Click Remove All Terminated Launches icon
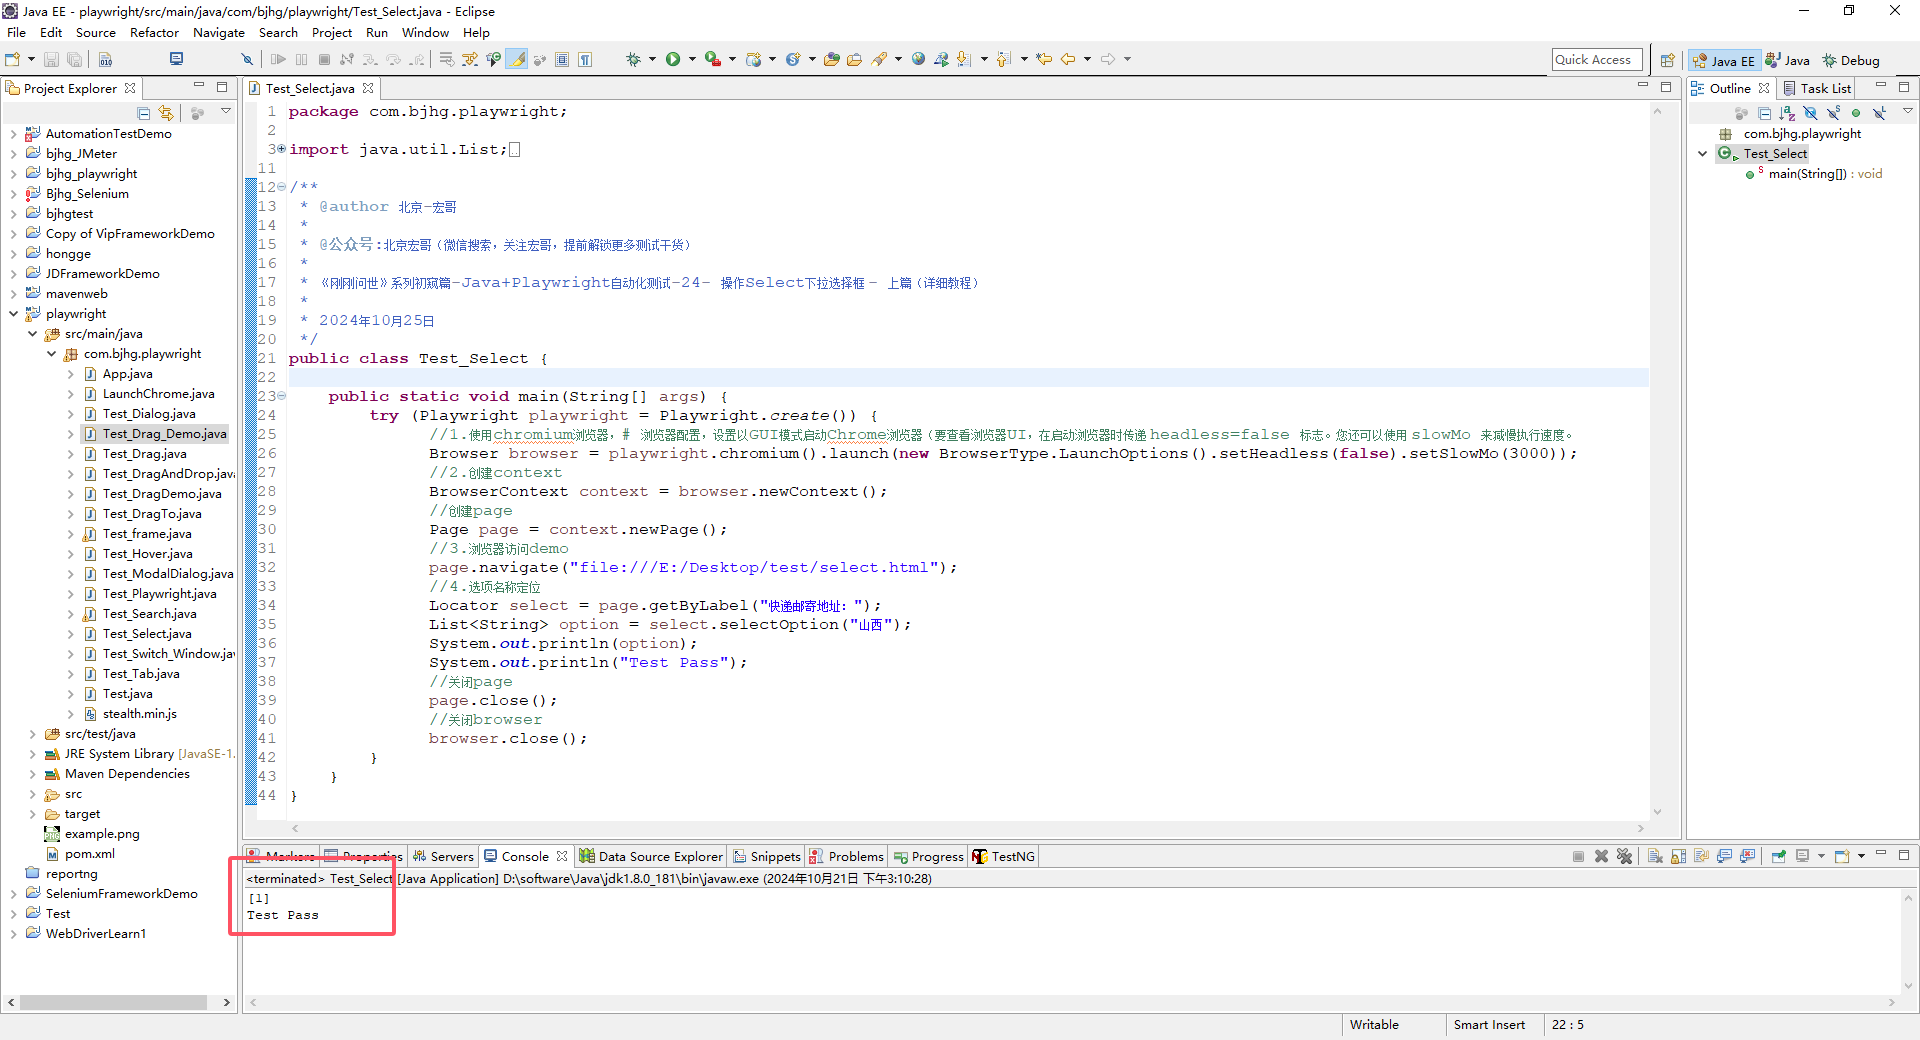This screenshot has height=1040, width=1920. point(1624,856)
